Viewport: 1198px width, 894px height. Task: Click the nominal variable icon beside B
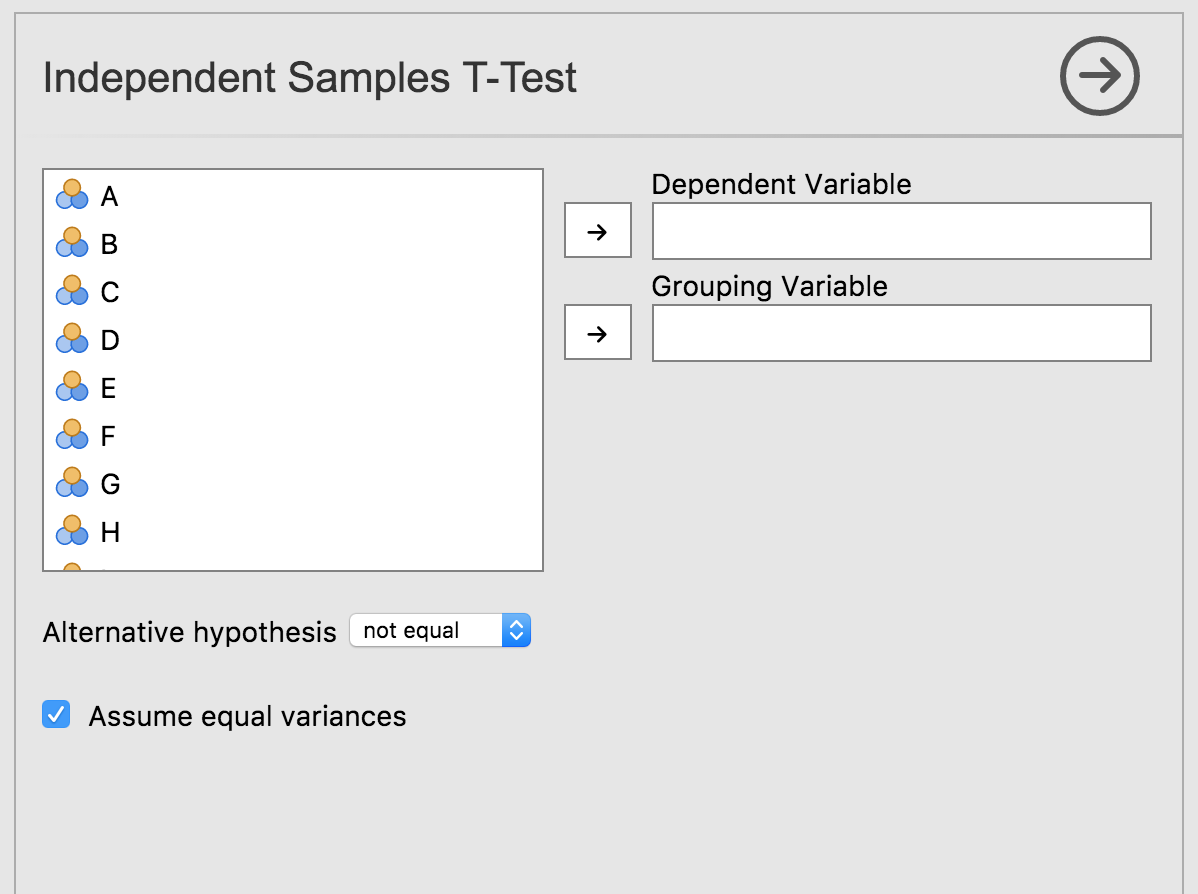pyautogui.click(x=72, y=243)
